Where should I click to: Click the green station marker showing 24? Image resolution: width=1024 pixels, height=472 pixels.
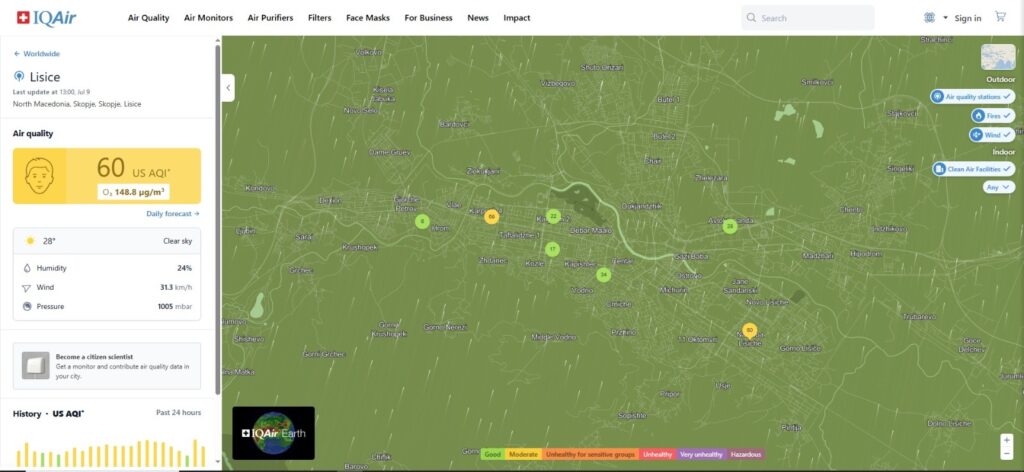point(603,274)
